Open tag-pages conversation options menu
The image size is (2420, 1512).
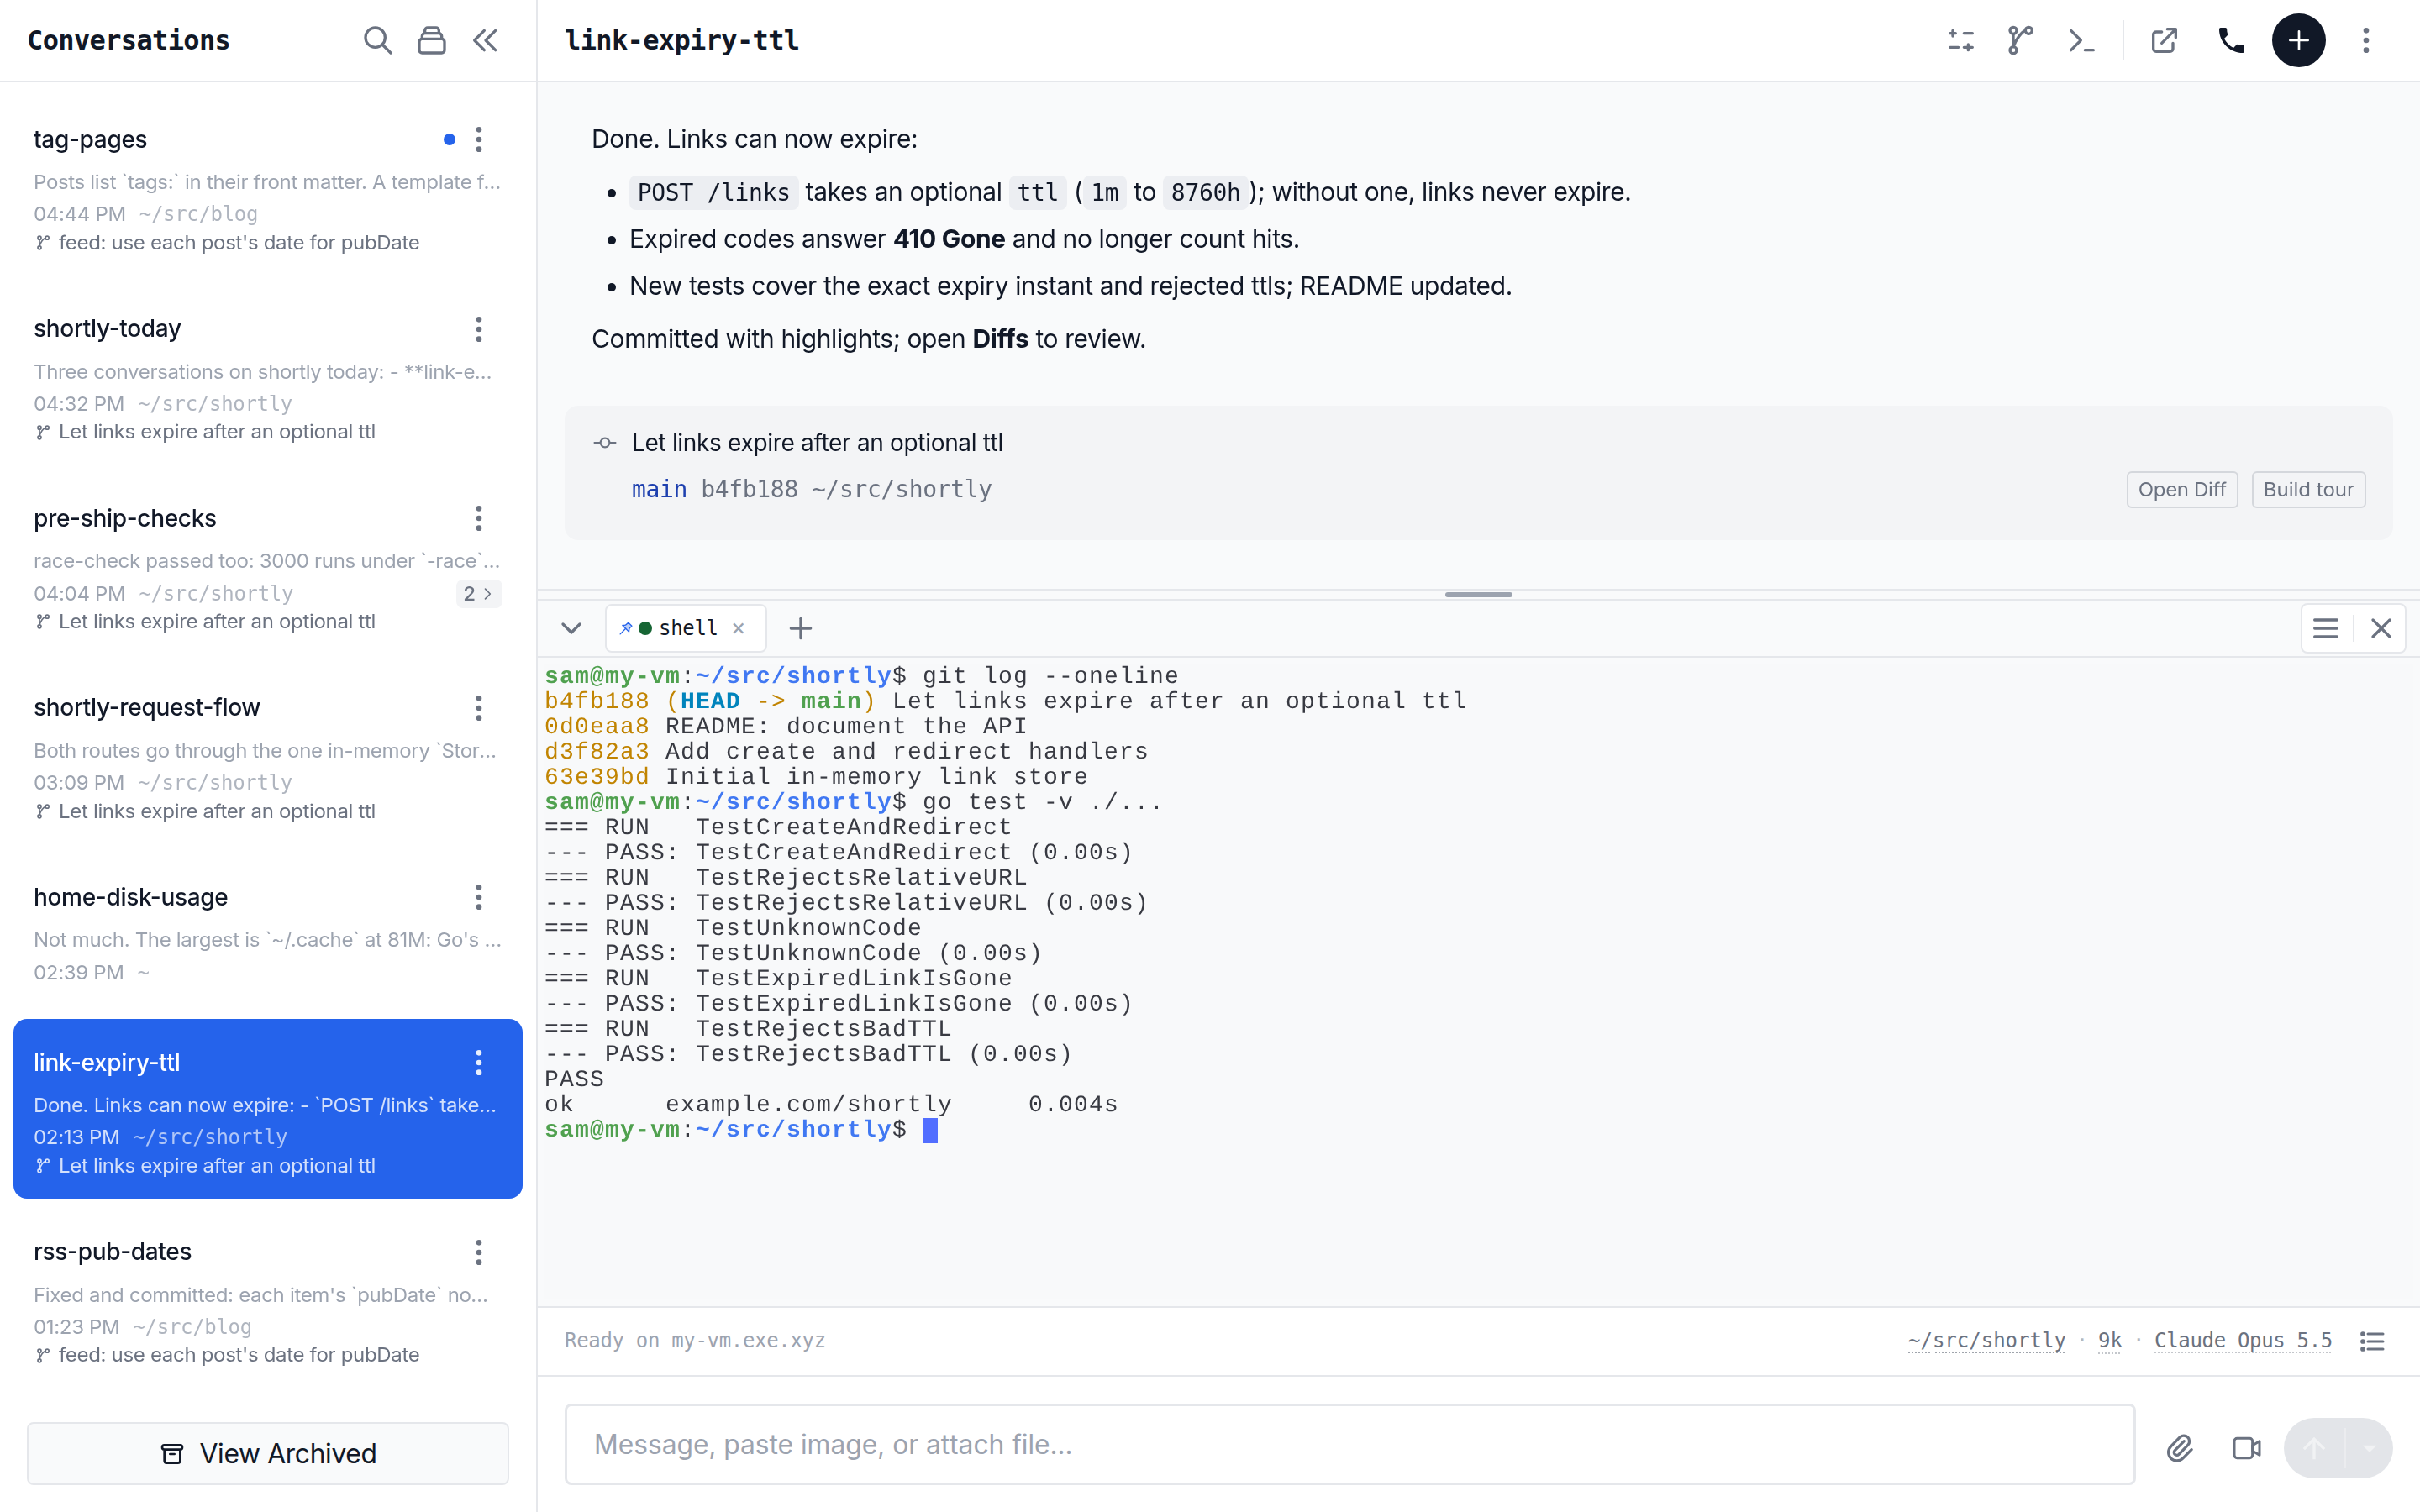(x=479, y=139)
